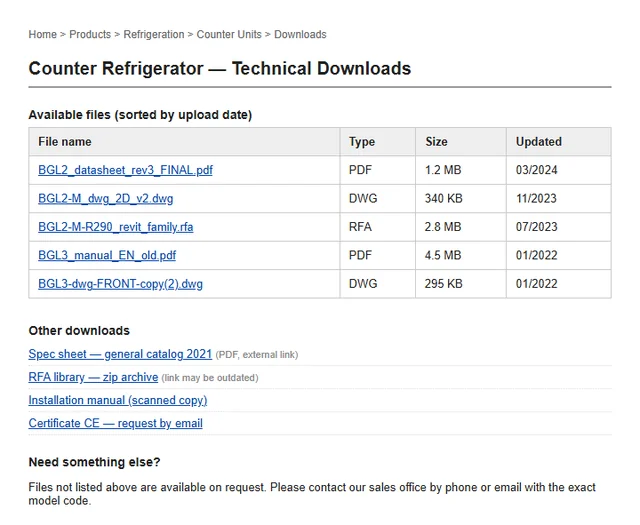Open Certificate CE request by email

pos(116,423)
